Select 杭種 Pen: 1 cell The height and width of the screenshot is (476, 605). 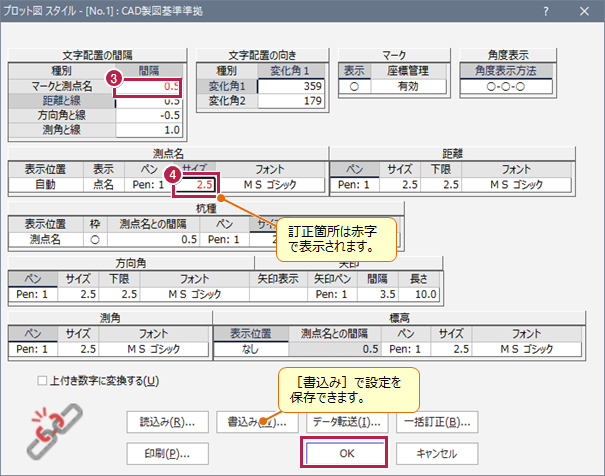(224, 240)
